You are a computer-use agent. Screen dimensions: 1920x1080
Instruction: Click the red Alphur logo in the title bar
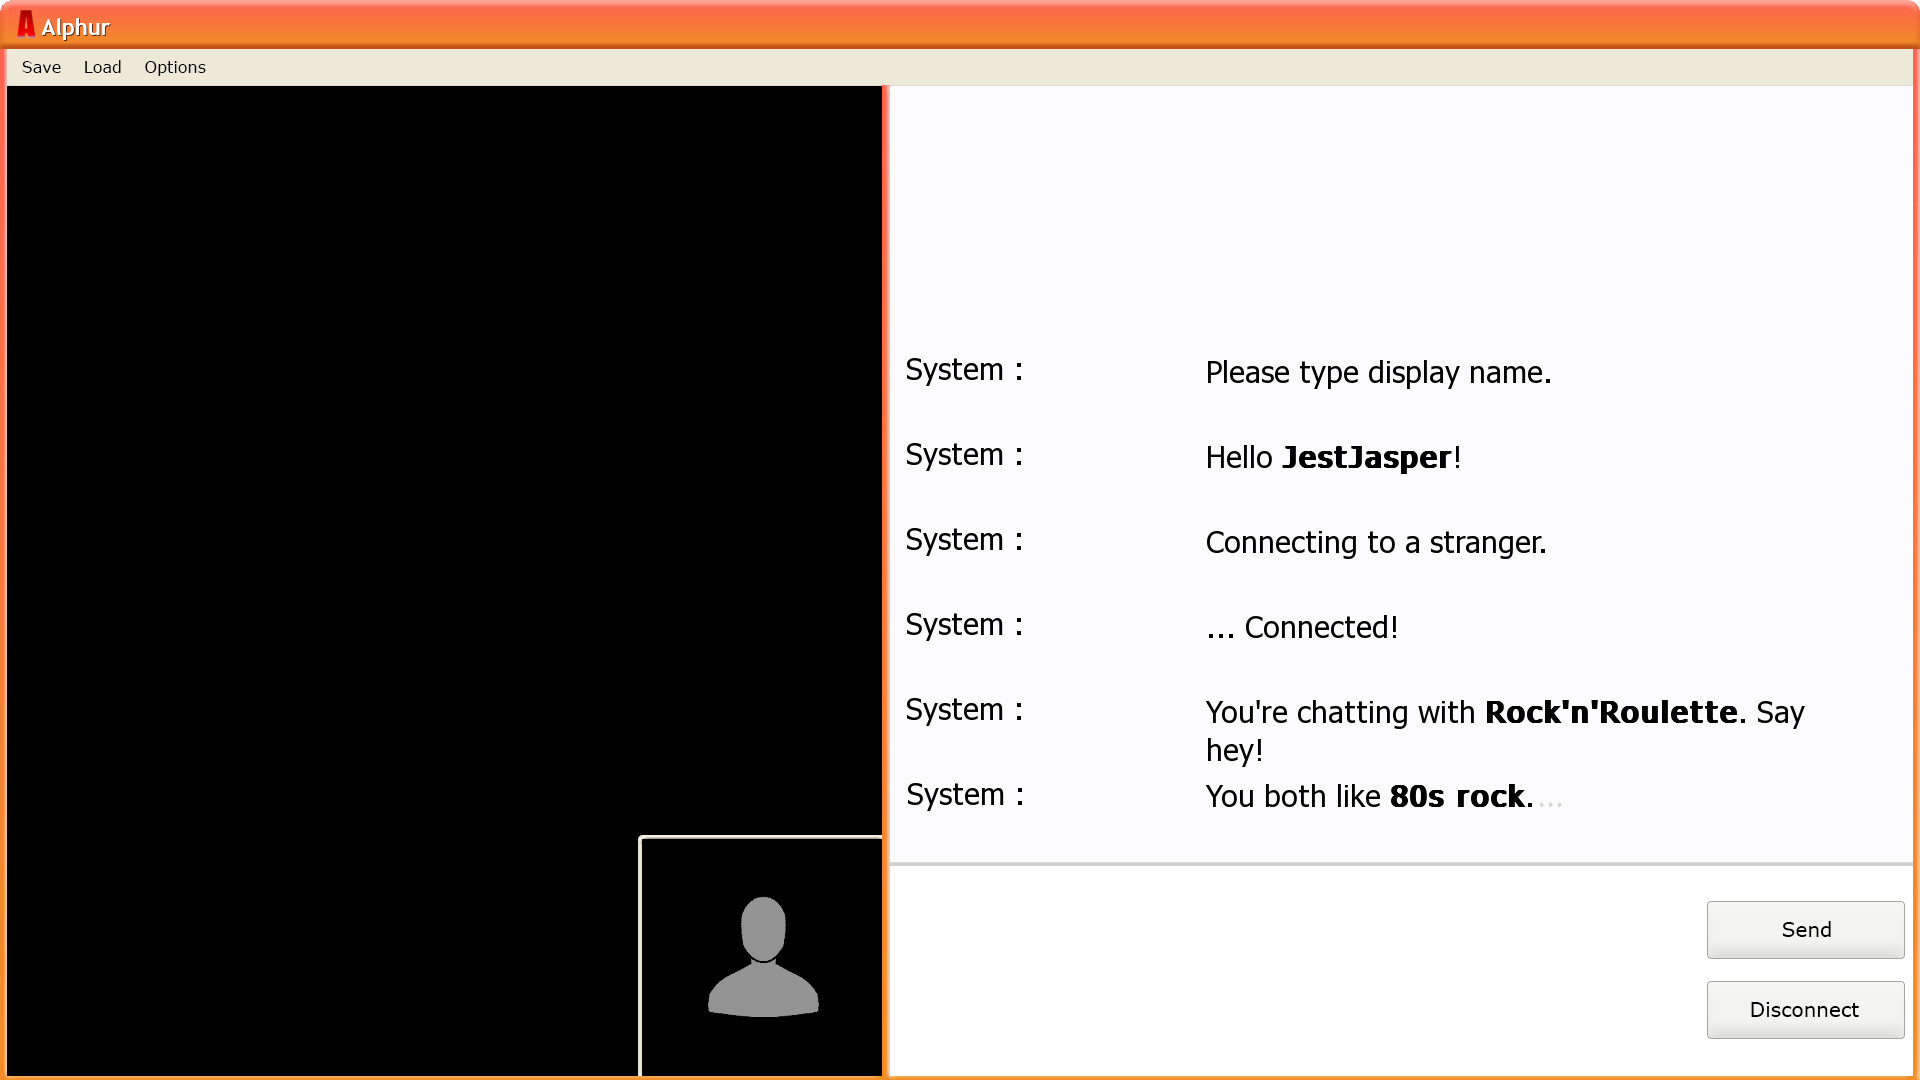26,26
